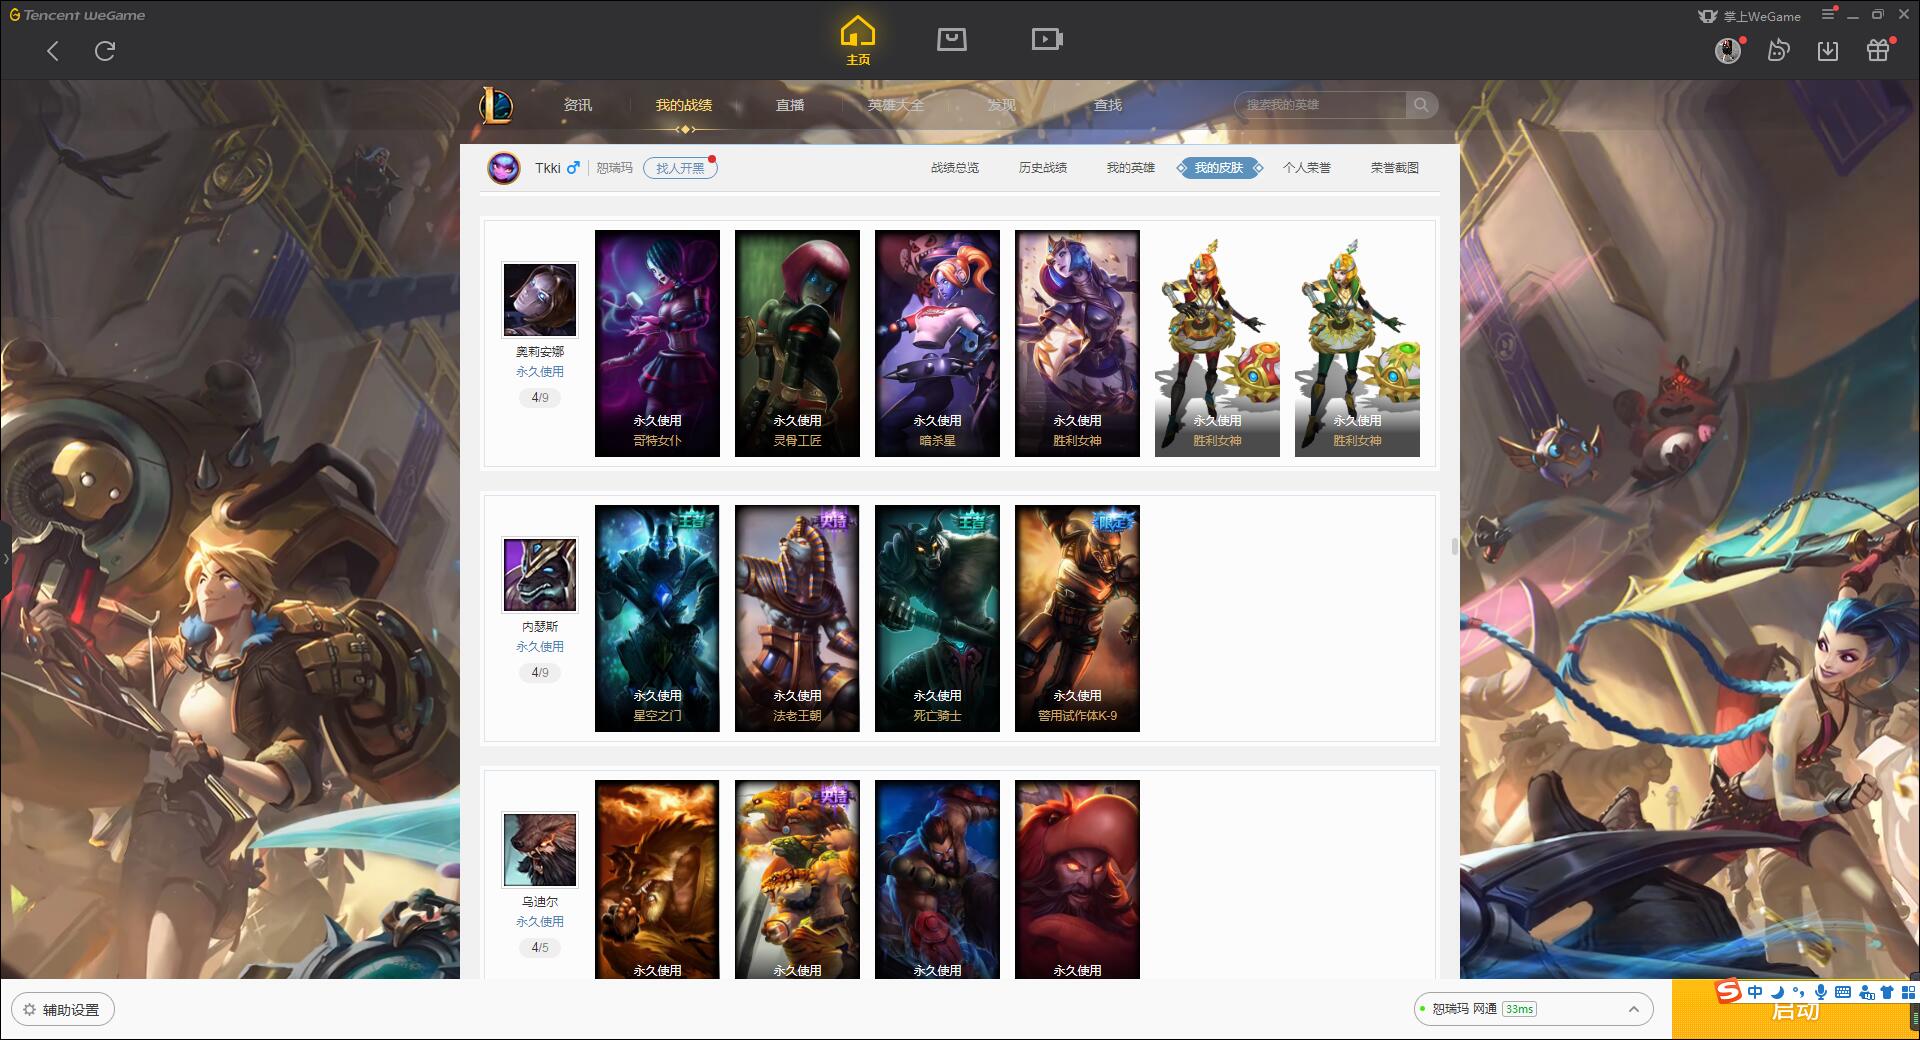Open the video live icon
Screen dimensions: 1920x1040
[1047, 40]
